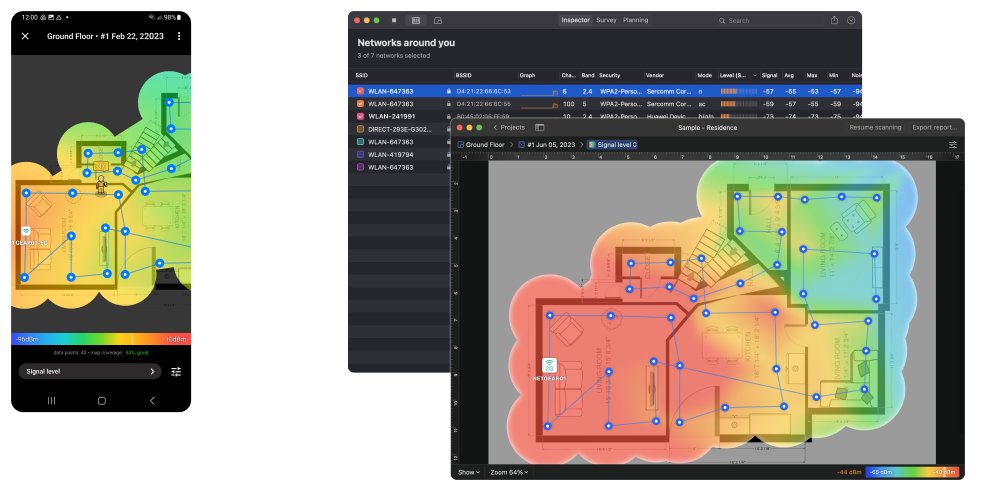This screenshot has width=982, height=497.
Task: Switch to table view in Inspector toolbar
Action: coord(415,21)
